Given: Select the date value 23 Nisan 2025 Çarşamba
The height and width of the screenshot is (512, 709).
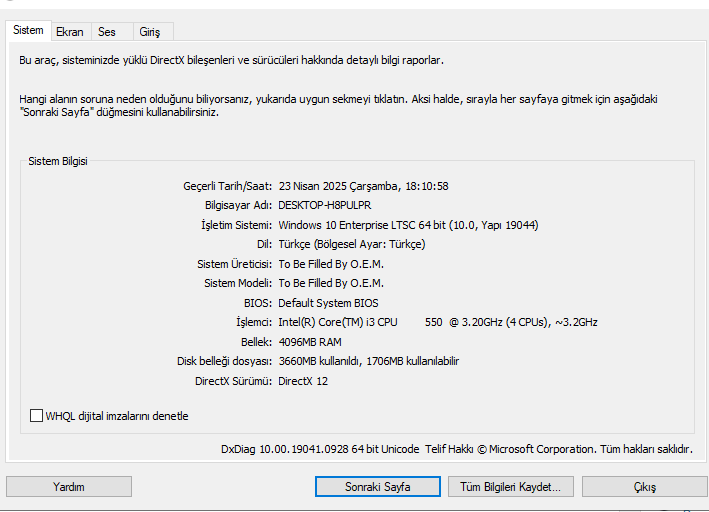Looking at the screenshot, I should 364,186.
